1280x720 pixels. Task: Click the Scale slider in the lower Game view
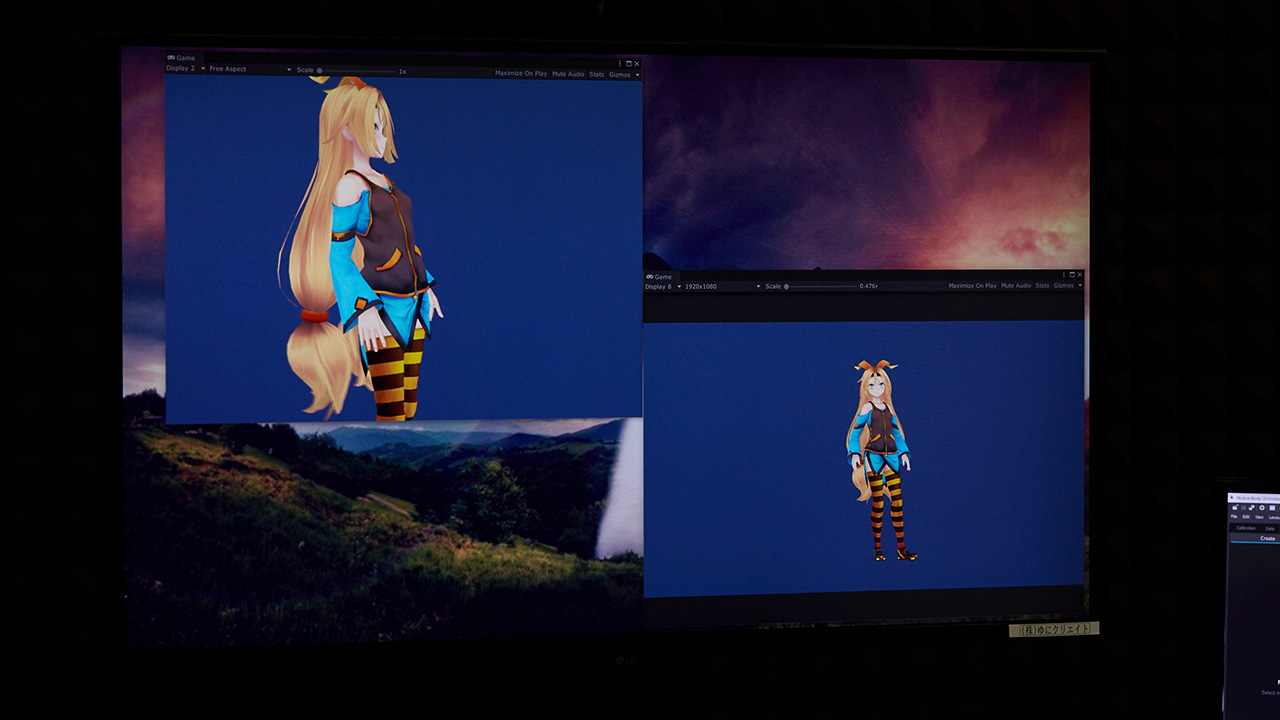(x=820, y=287)
